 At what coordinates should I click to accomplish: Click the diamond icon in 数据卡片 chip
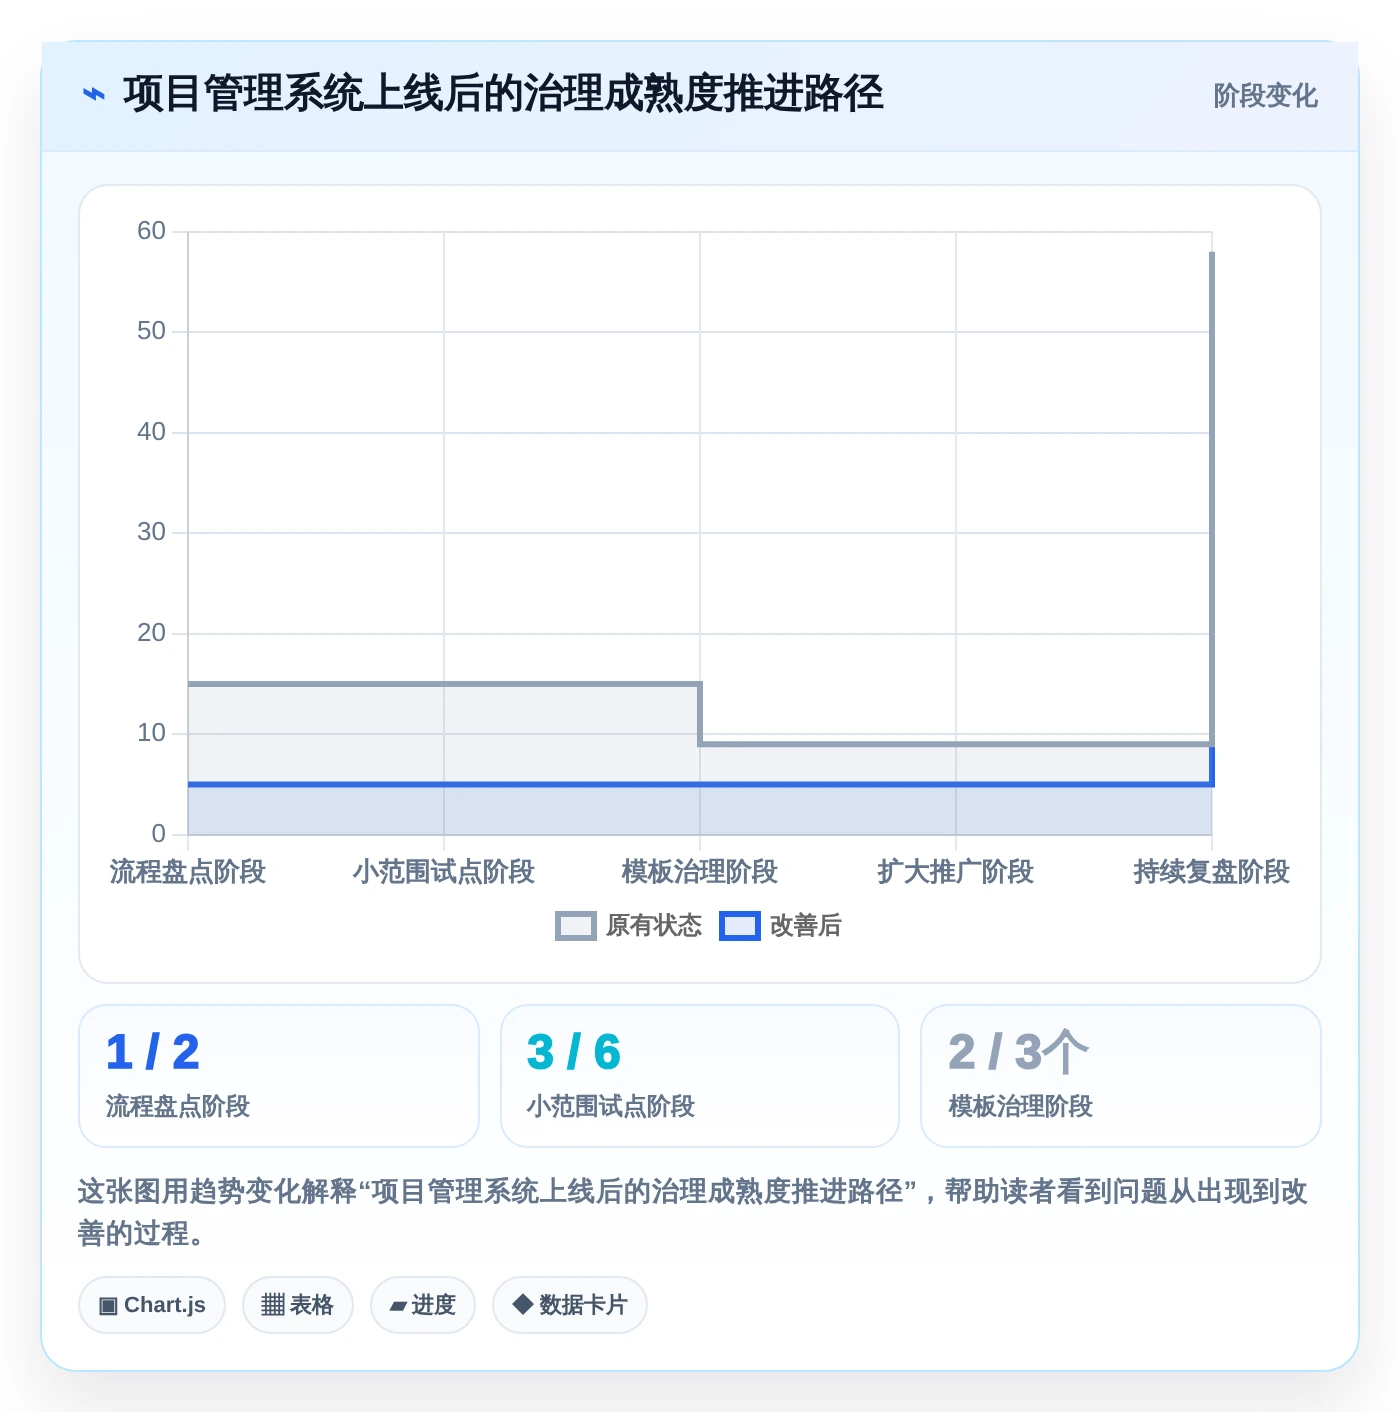point(522,1304)
